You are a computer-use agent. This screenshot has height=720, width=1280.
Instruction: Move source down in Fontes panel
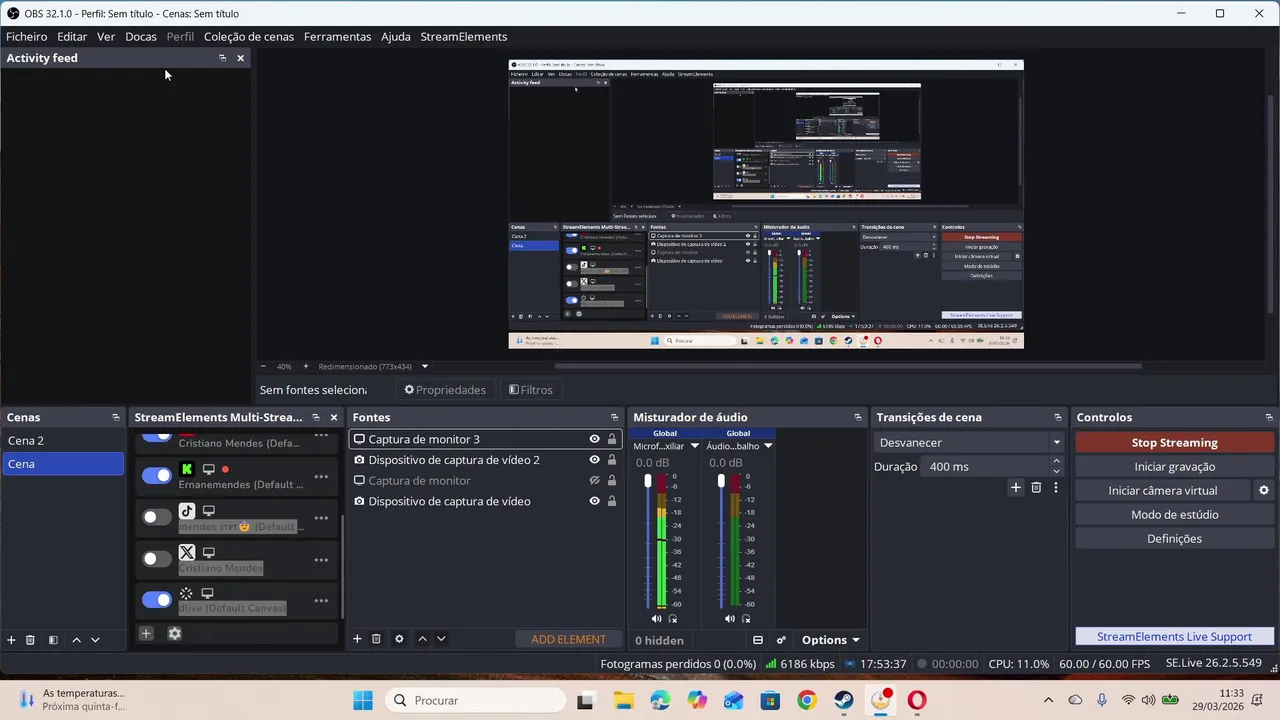click(x=441, y=639)
